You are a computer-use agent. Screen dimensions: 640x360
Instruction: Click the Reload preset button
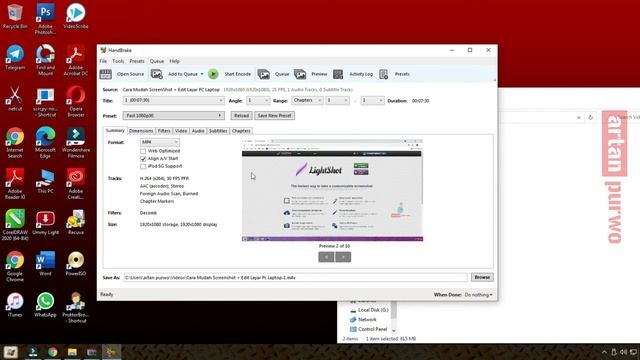click(241, 116)
